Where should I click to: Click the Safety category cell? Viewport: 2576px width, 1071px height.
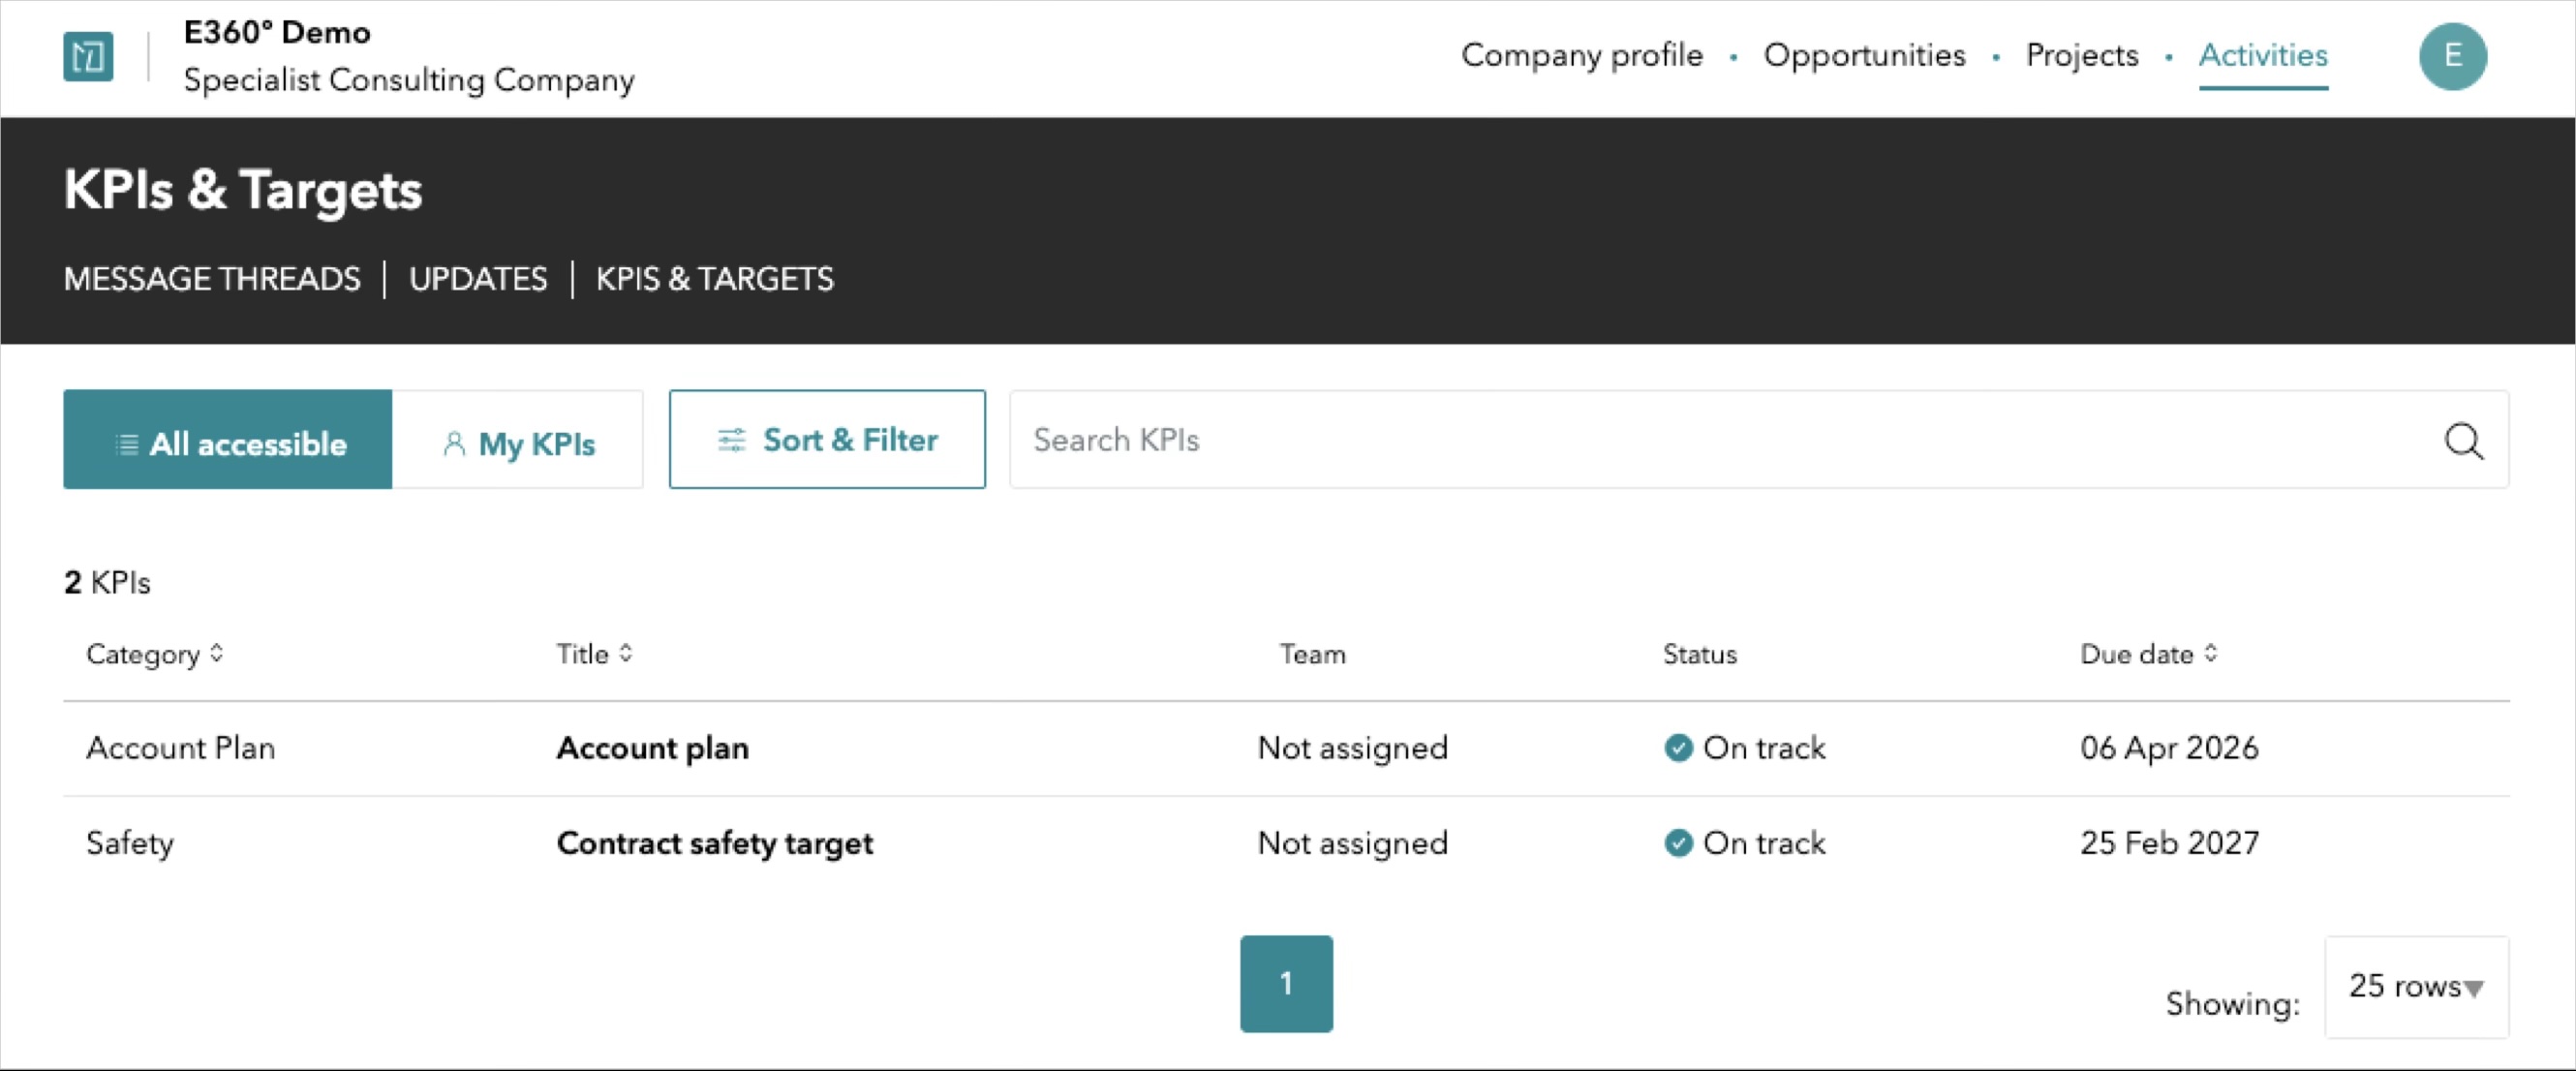tap(130, 842)
